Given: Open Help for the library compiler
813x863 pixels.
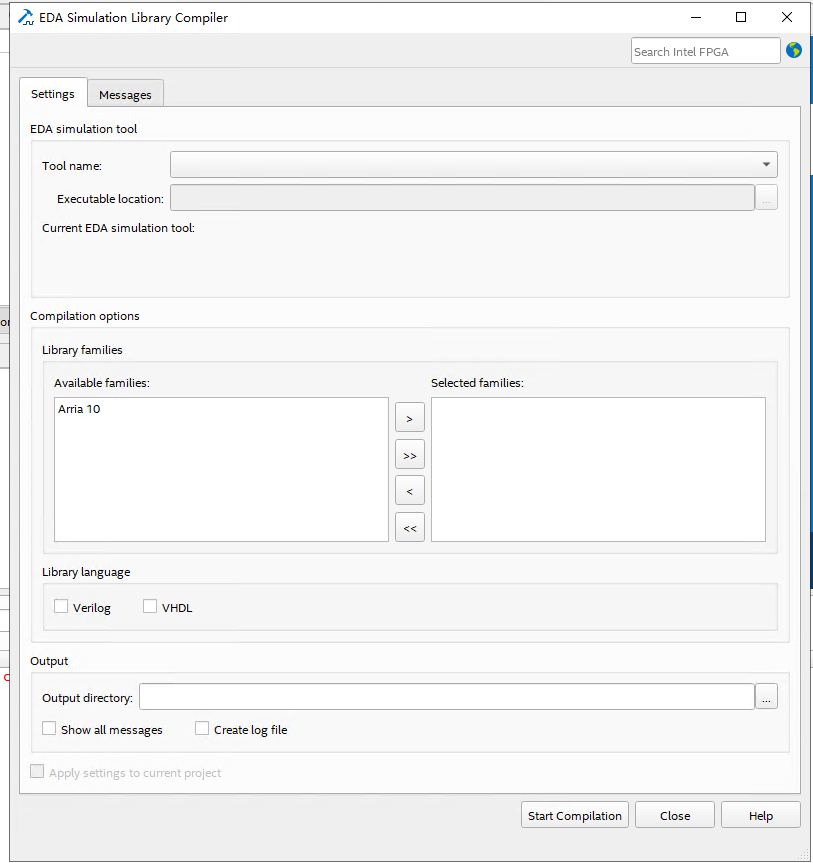Looking at the screenshot, I should (x=760, y=814).
